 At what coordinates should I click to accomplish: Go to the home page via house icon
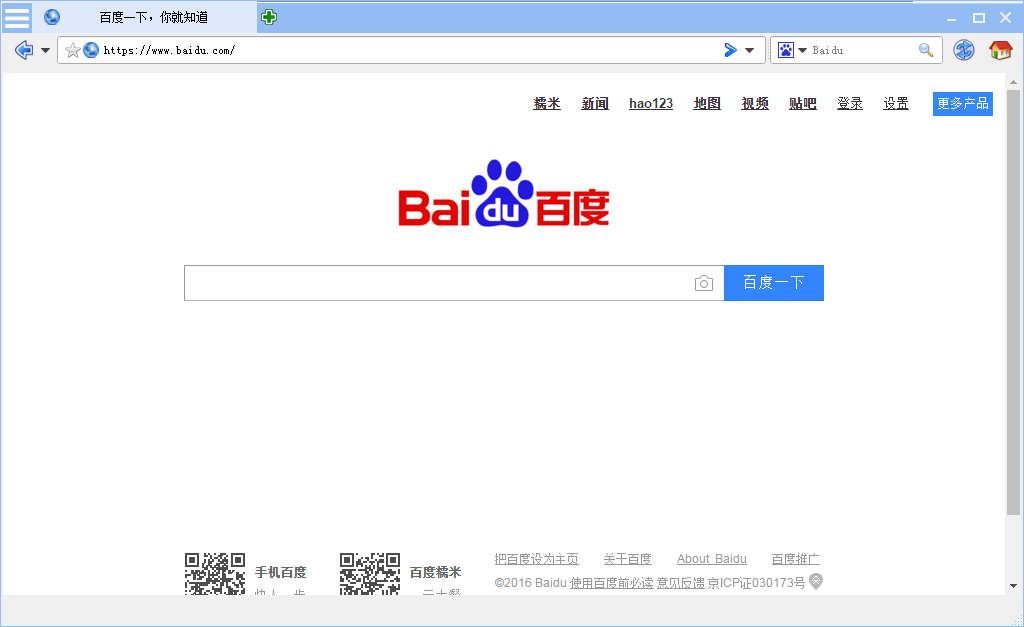[x=1000, y=50]
